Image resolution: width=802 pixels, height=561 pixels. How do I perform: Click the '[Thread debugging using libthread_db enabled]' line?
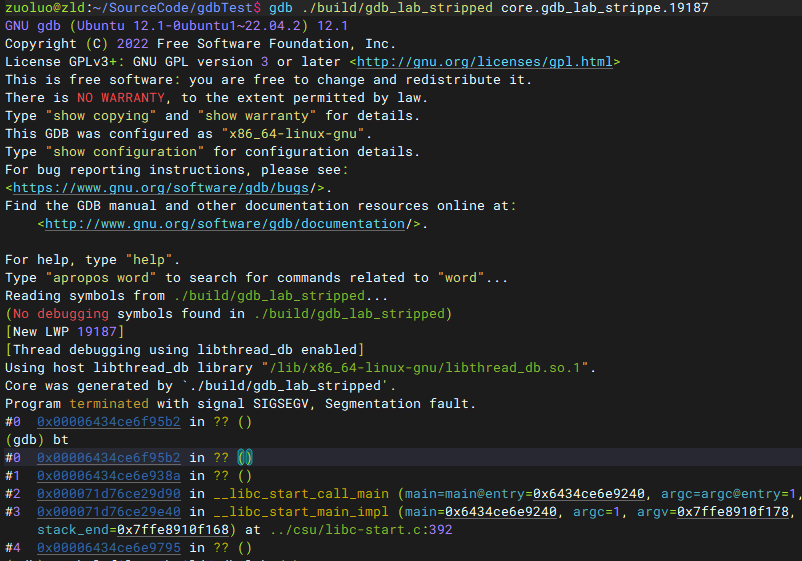pos(185,350)
